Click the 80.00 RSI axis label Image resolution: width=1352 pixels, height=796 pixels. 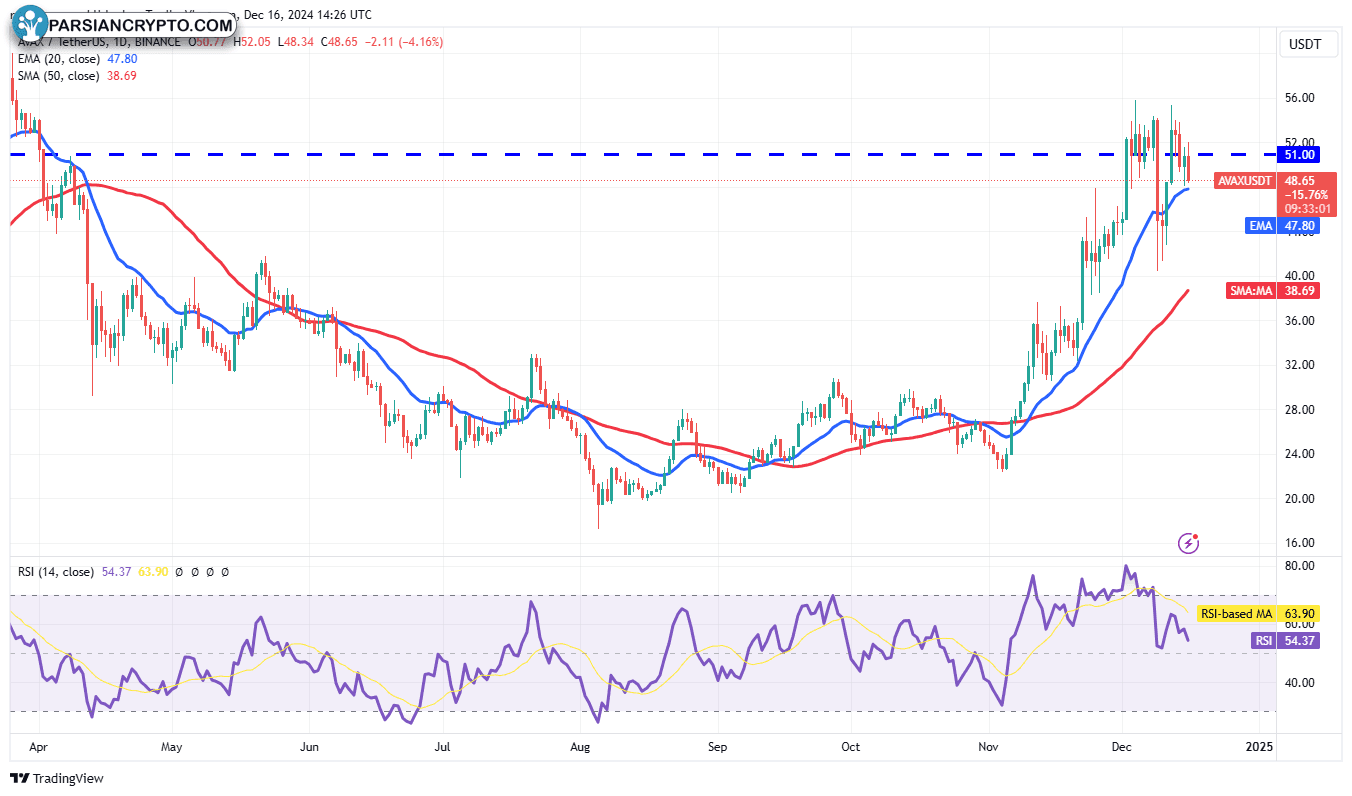pyautogui.click(x=1299, y=566)
